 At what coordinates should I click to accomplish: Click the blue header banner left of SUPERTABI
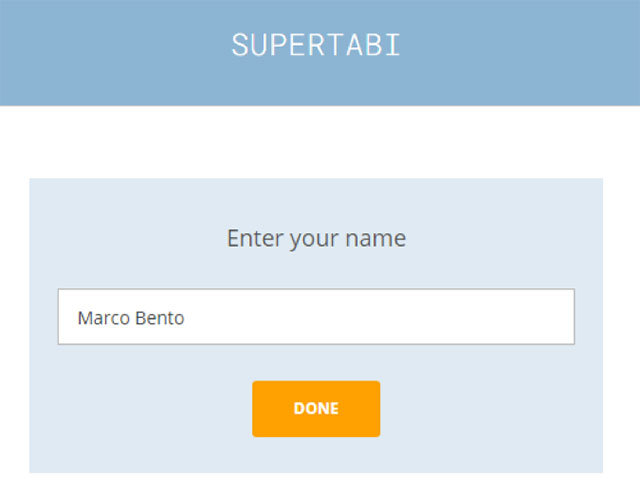pyautogui.click(x=110, y=50)
